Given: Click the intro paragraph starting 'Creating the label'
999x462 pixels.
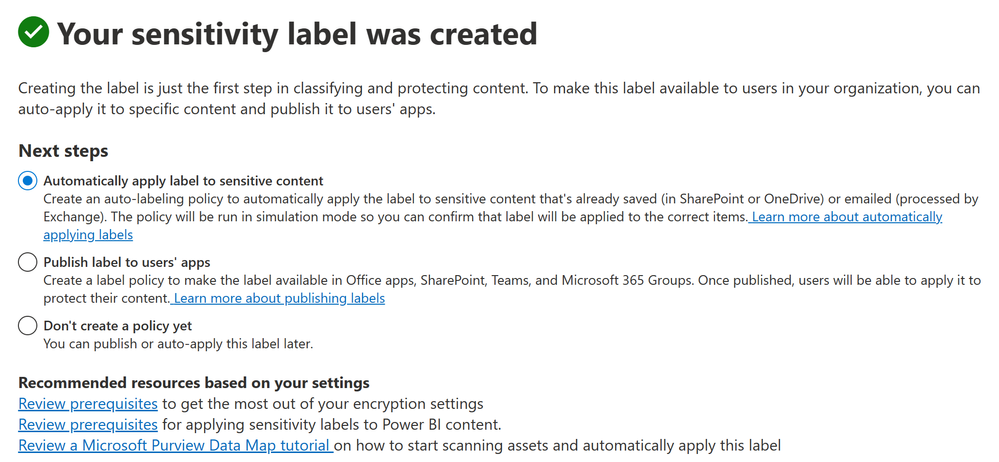Looking at the screenshot, I should tap(499, 98).
